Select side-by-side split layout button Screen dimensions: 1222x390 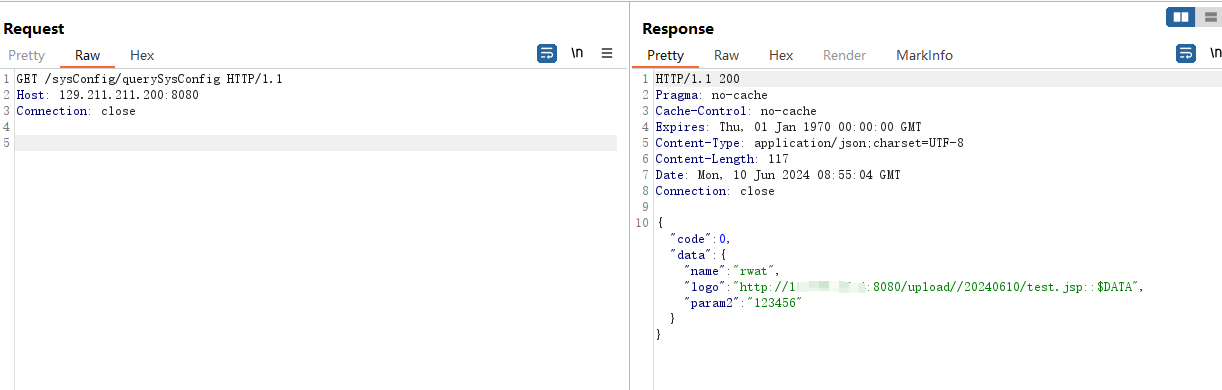pos(1180,17)
